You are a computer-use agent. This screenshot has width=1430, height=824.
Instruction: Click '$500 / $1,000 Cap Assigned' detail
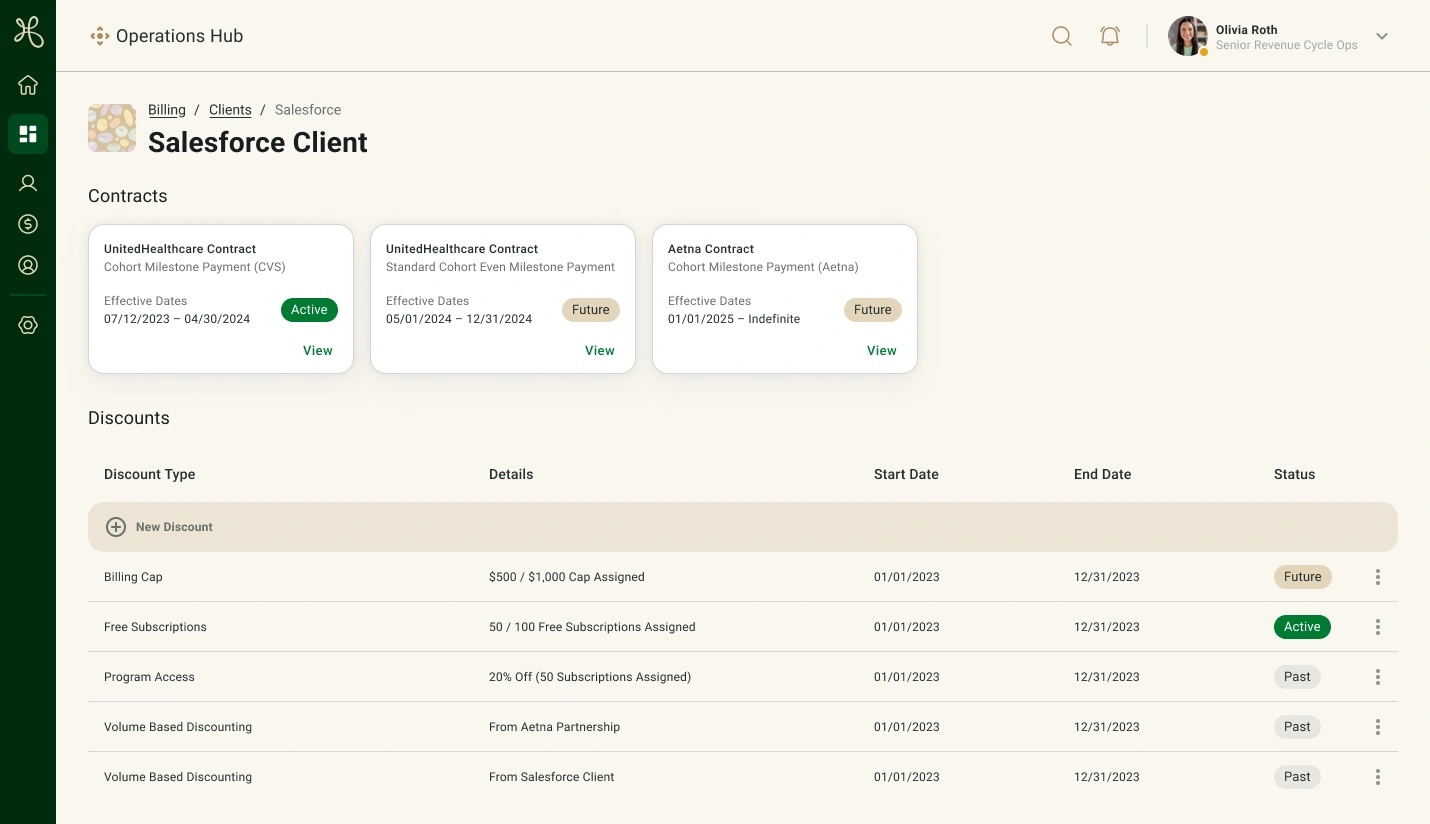coord(567,577)
